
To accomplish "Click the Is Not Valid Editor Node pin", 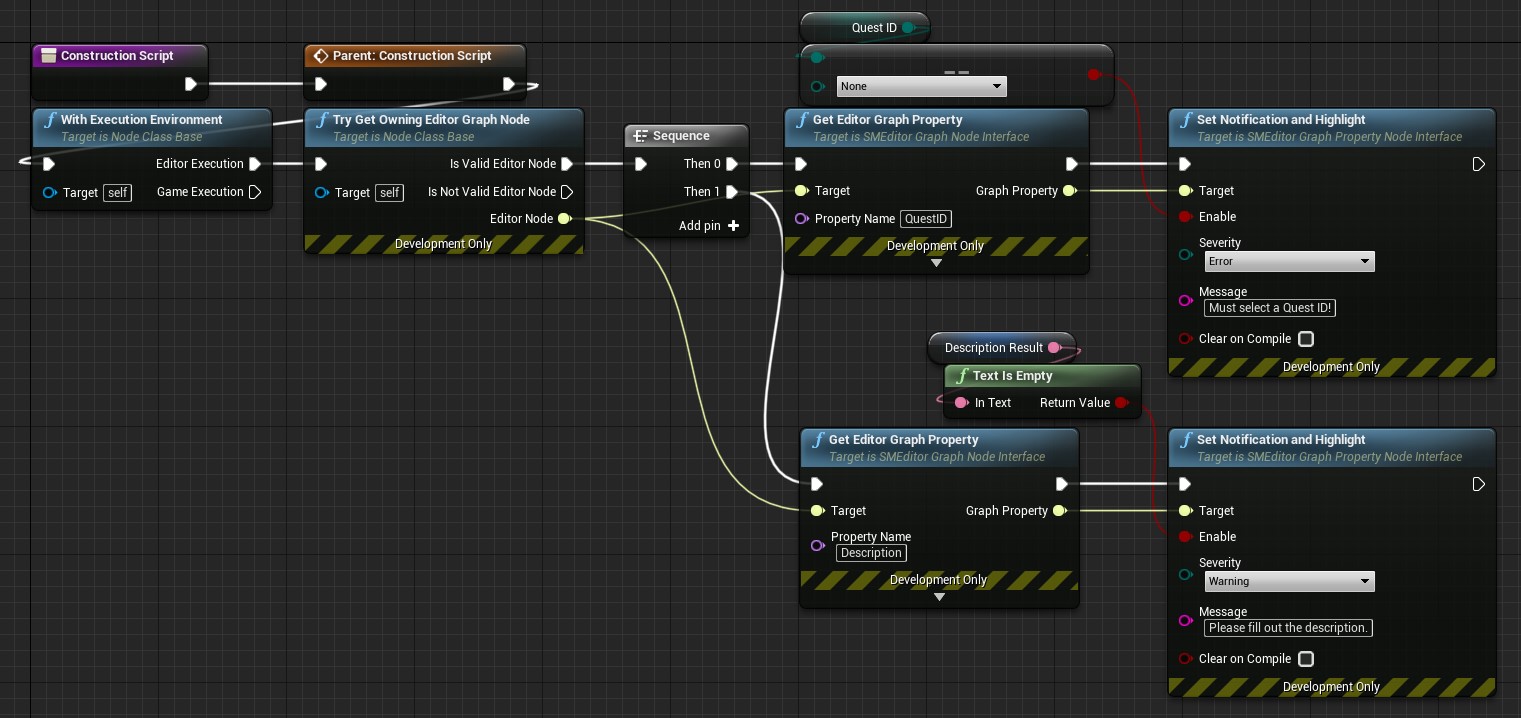I will pos(567,192).
